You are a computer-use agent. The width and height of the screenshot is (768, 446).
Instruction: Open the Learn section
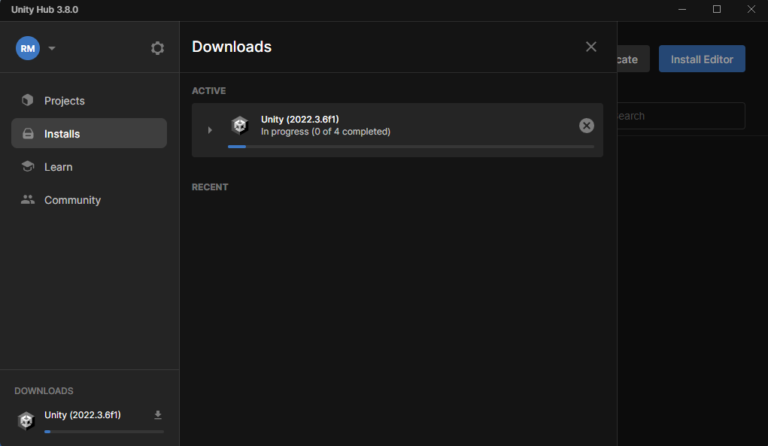coord(58,167)
